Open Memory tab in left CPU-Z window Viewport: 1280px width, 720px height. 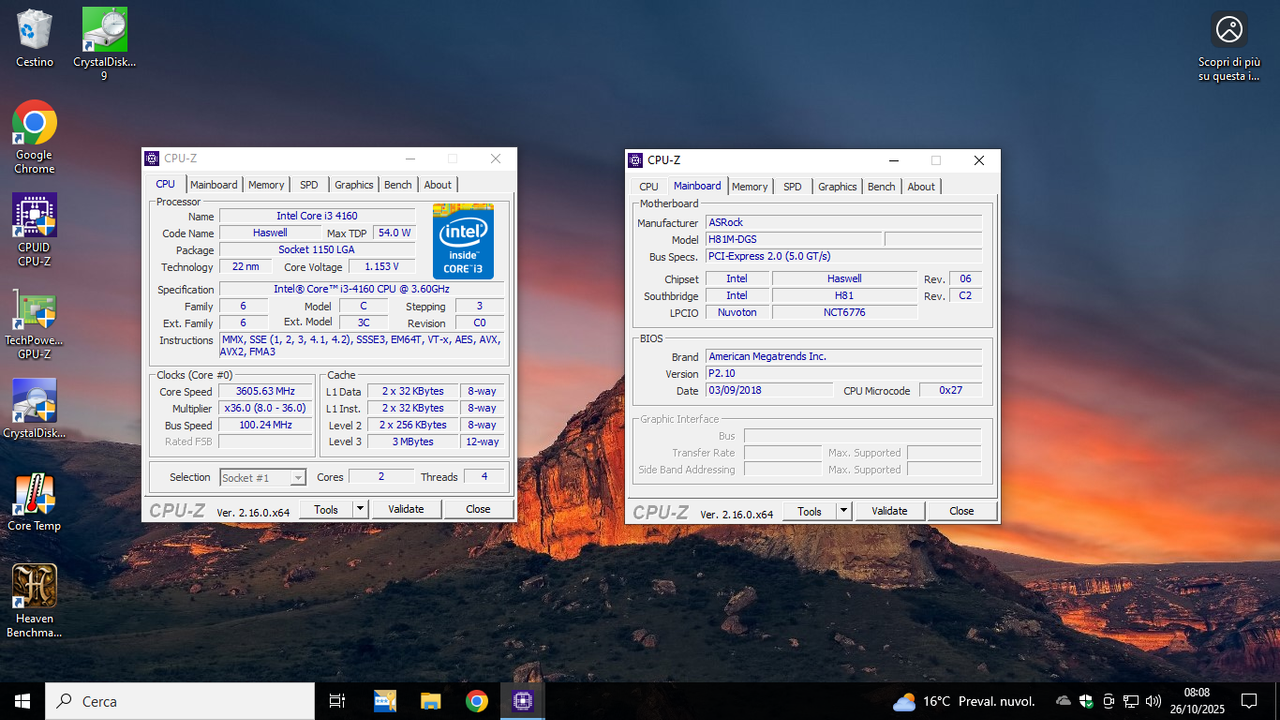pyautogui.click(x=266, y=185)
